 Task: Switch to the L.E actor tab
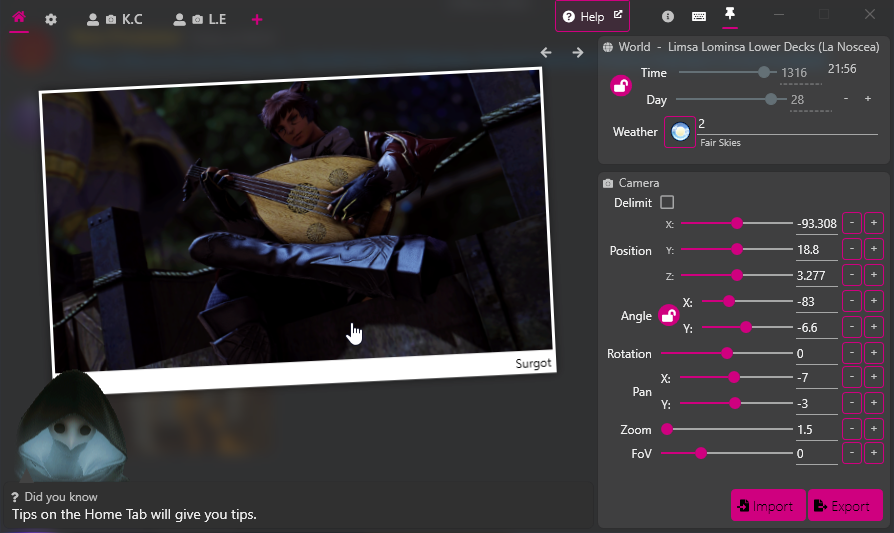point(200,19)
